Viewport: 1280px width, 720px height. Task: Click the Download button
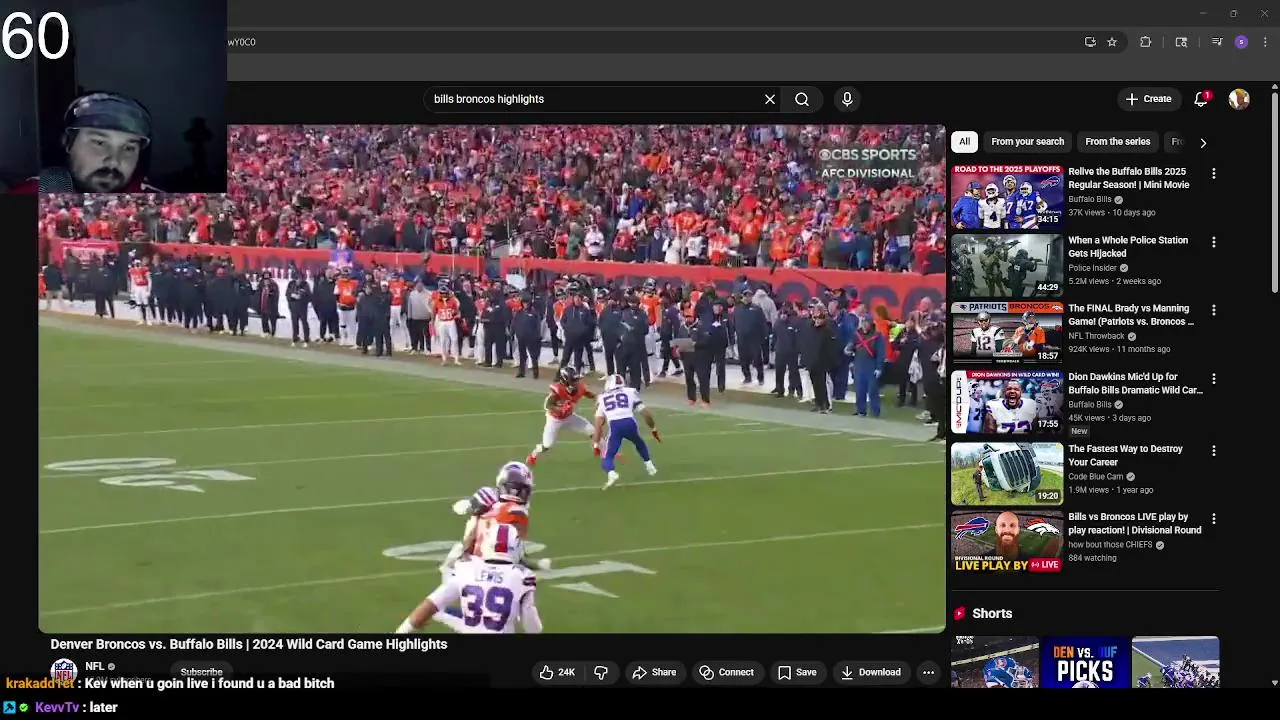coord(870,672)
